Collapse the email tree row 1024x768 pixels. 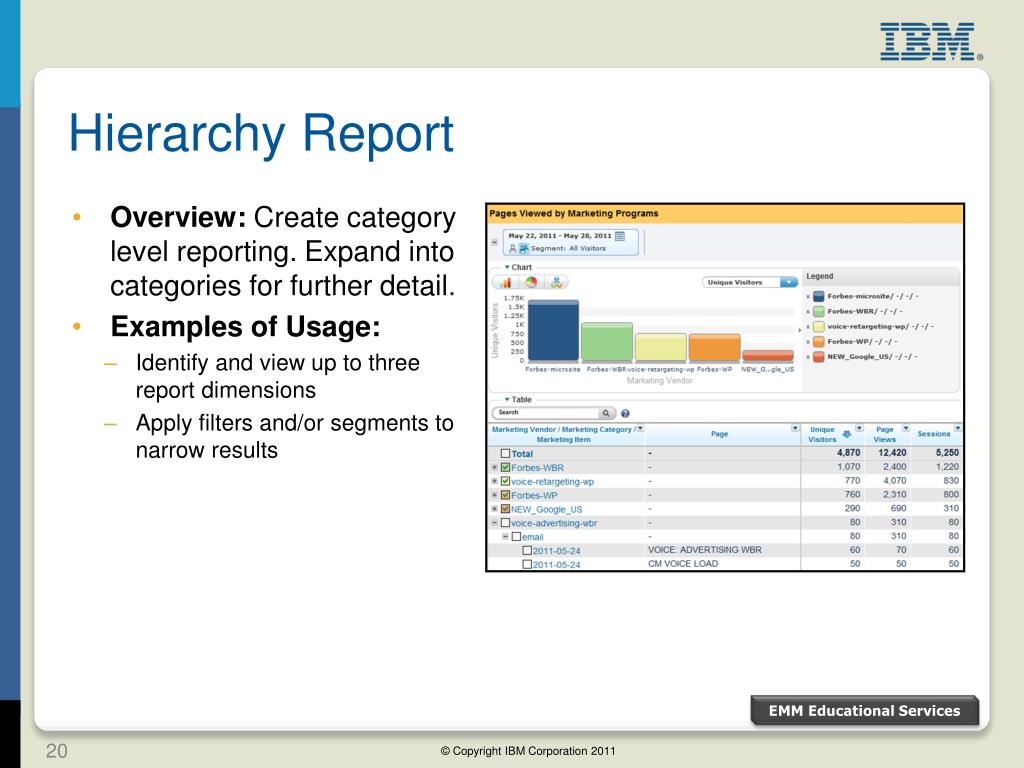coord(505,537)
